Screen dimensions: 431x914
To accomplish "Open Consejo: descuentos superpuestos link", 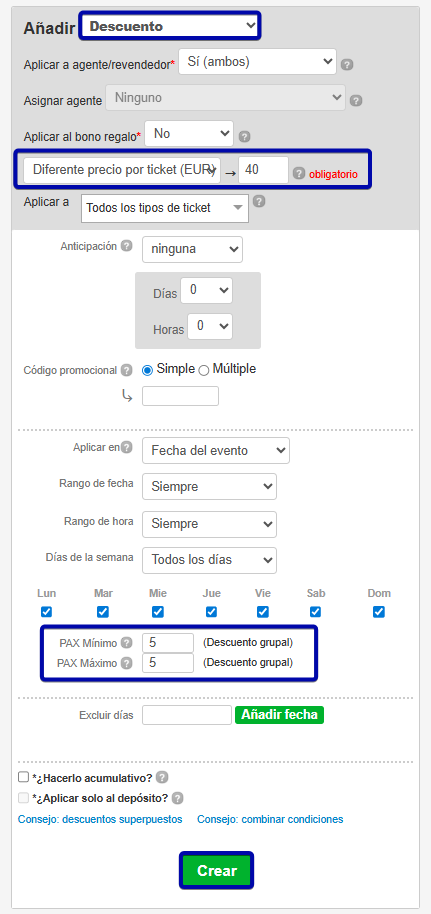I will 100,819.
